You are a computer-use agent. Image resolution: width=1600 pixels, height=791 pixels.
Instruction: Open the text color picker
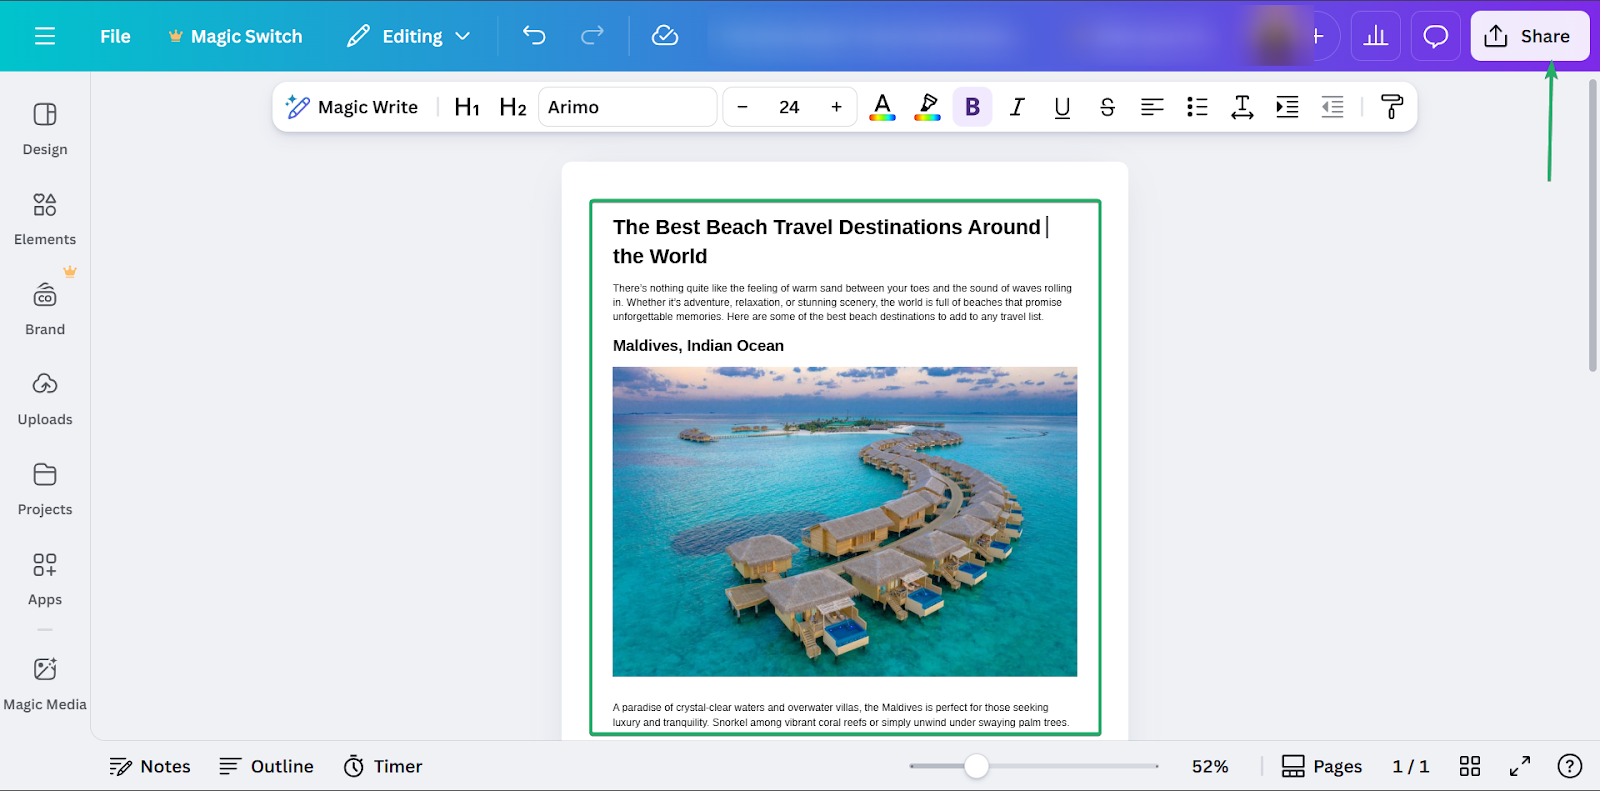pyautogui.click(x=882, y=107)
